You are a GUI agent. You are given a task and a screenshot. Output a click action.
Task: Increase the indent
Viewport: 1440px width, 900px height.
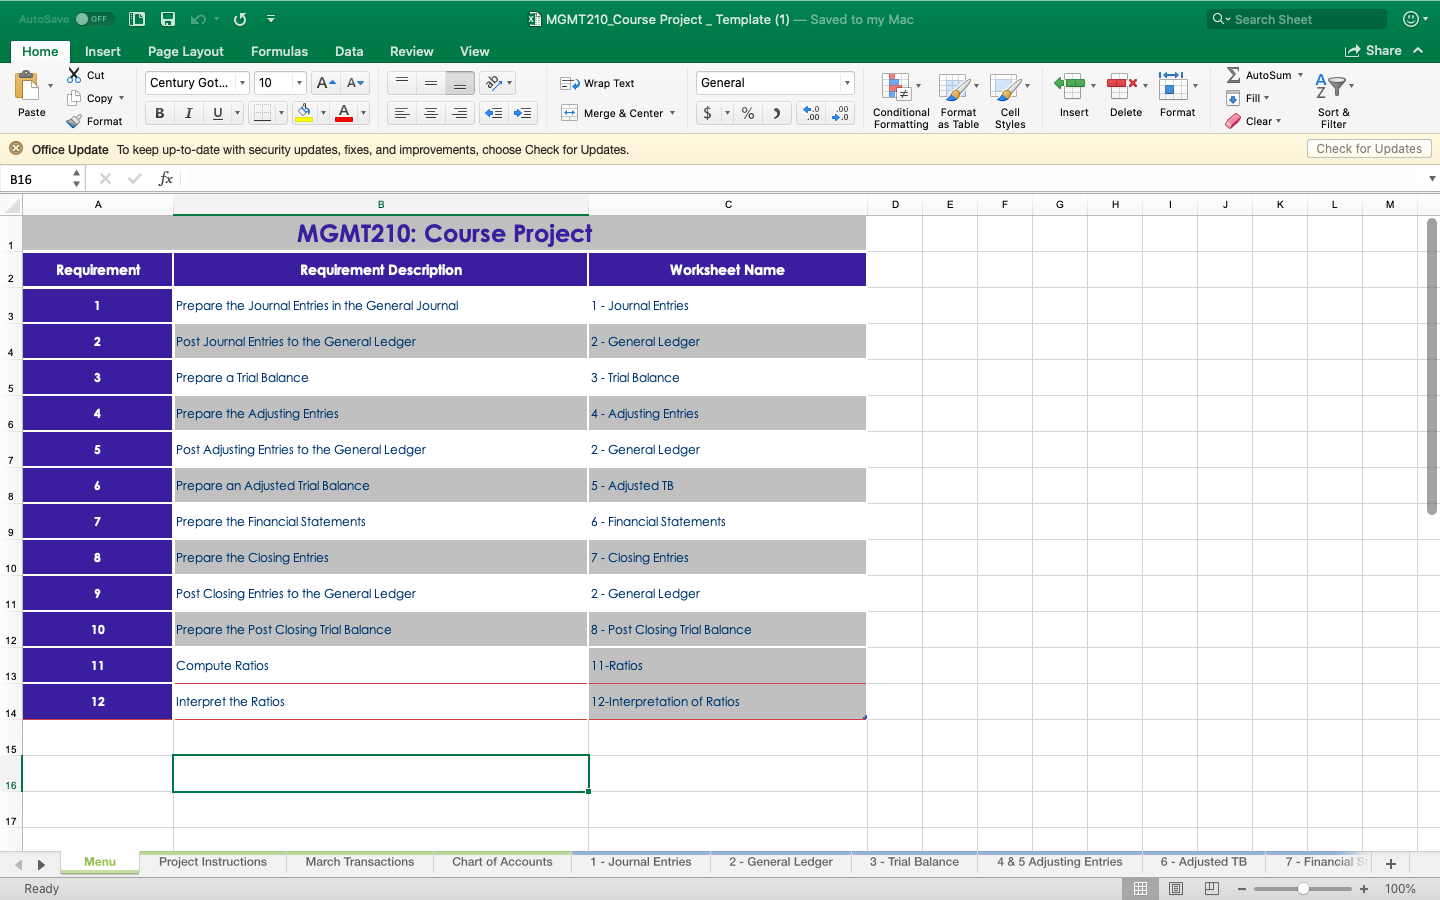(523, 113)
